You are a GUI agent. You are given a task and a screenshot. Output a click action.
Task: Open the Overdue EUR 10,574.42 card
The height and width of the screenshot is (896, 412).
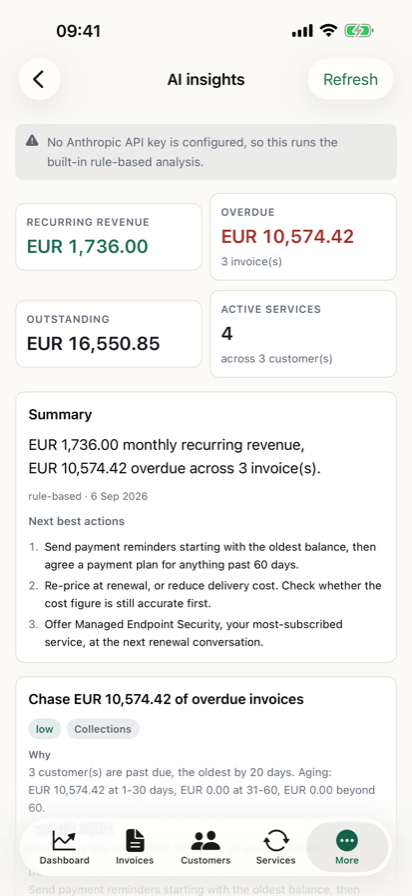303,237
